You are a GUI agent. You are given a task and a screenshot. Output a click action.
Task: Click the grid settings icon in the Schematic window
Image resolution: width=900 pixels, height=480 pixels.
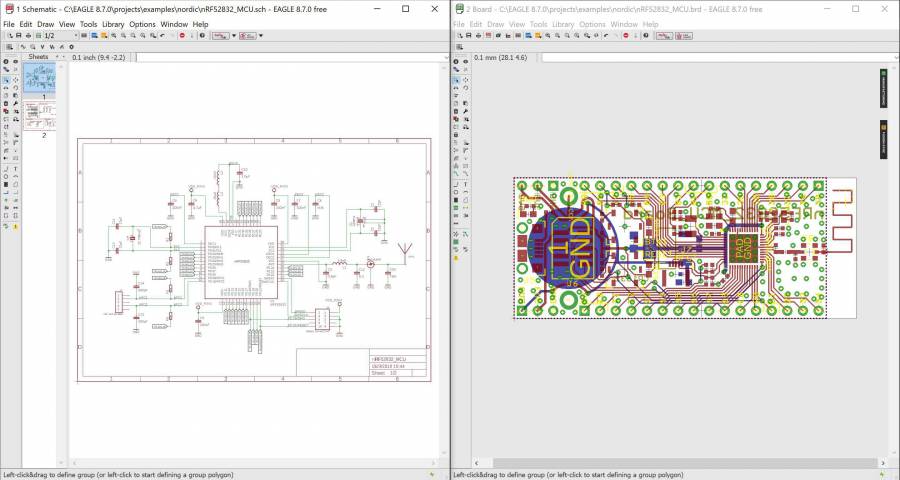pos(9,47)
